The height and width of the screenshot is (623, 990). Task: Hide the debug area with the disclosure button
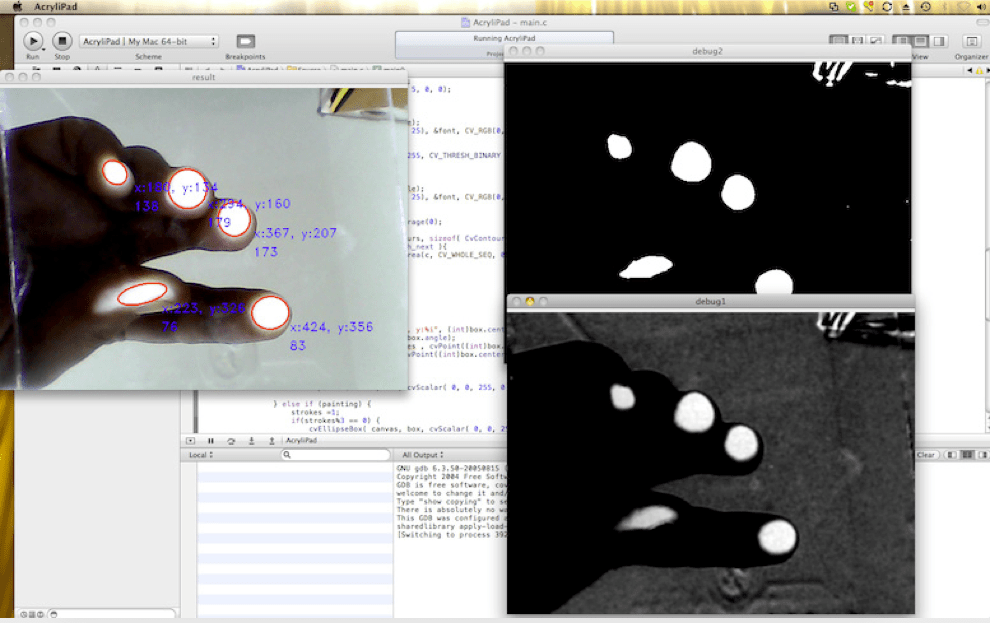point(191,440)
